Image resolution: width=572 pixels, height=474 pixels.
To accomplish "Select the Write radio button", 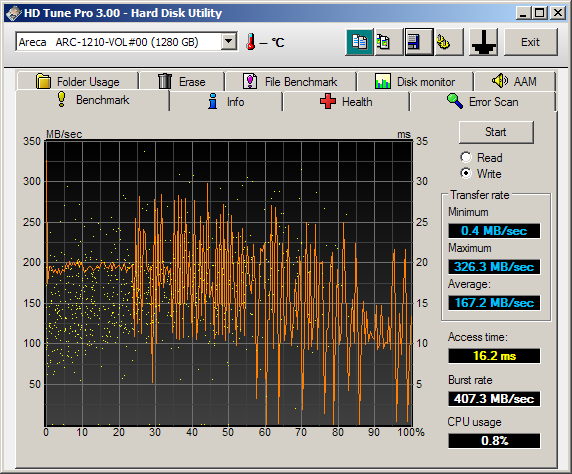I will click(x=466, y=173).
